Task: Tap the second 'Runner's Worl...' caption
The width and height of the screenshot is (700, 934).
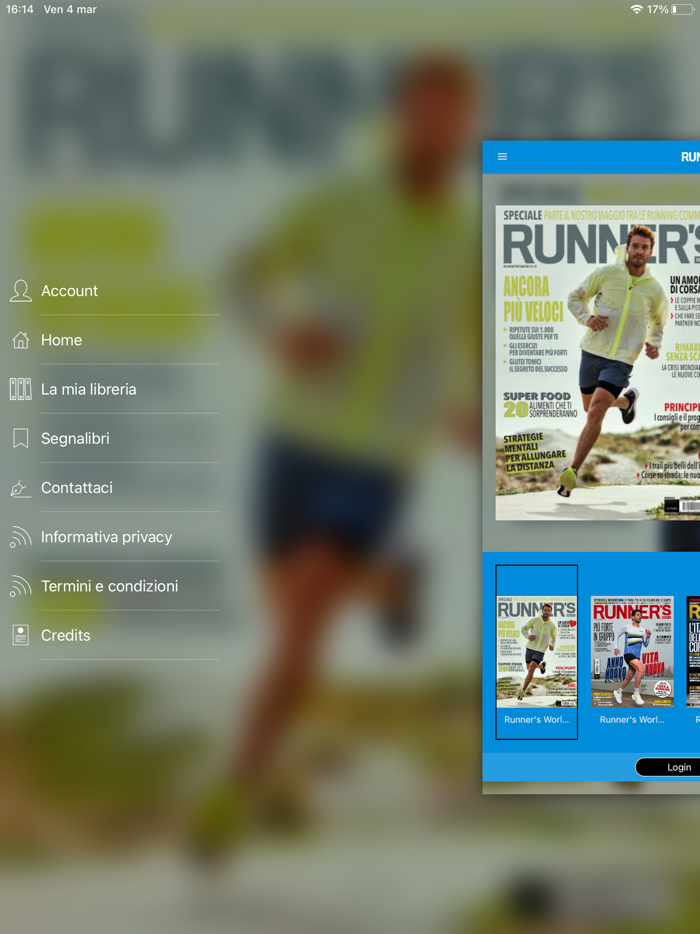Action: (x=632, y=720)
